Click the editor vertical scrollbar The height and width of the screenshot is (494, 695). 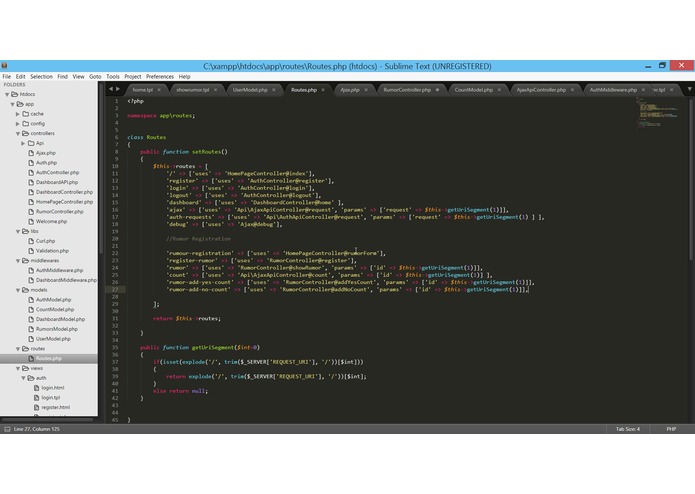pyautogui.click(x=691, y=179)
